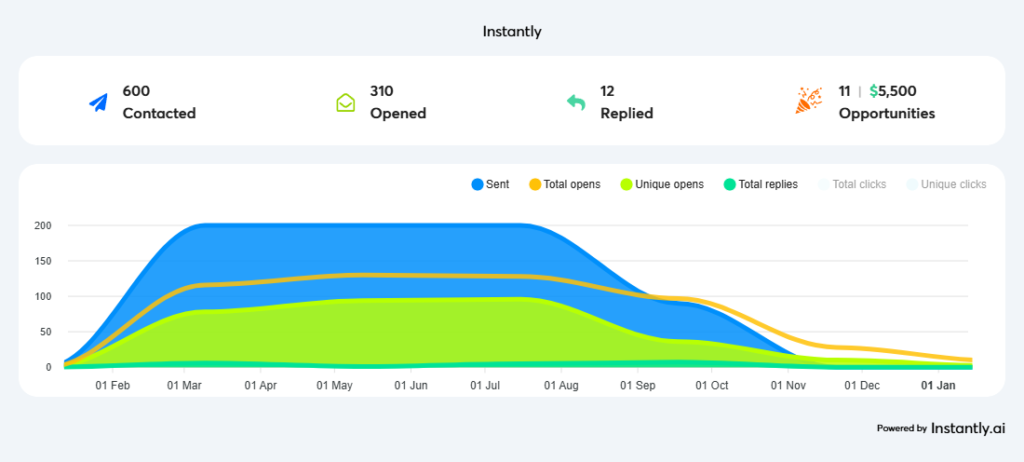Click the 01 Apr axis label

click(261, 386)
